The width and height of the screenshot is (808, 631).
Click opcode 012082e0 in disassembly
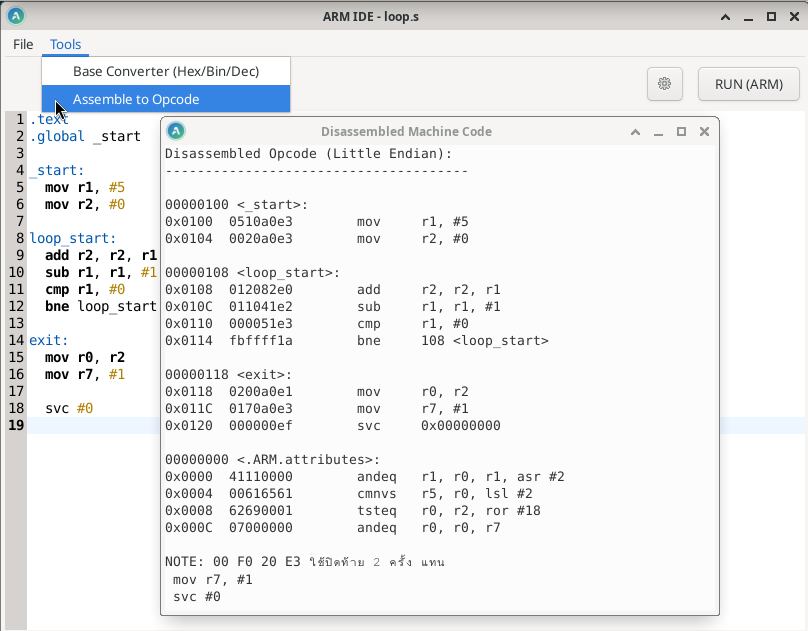coord(261,289)
